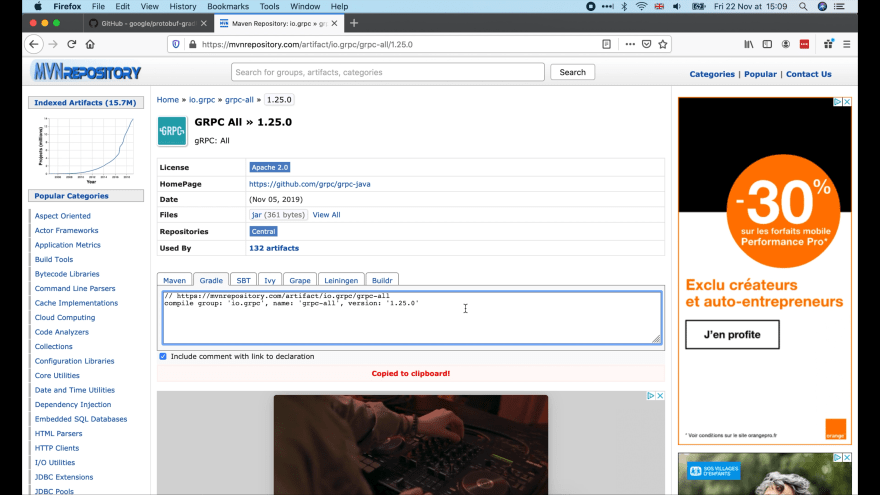Click the io.grpc breadcrumb link

(201, 100)
